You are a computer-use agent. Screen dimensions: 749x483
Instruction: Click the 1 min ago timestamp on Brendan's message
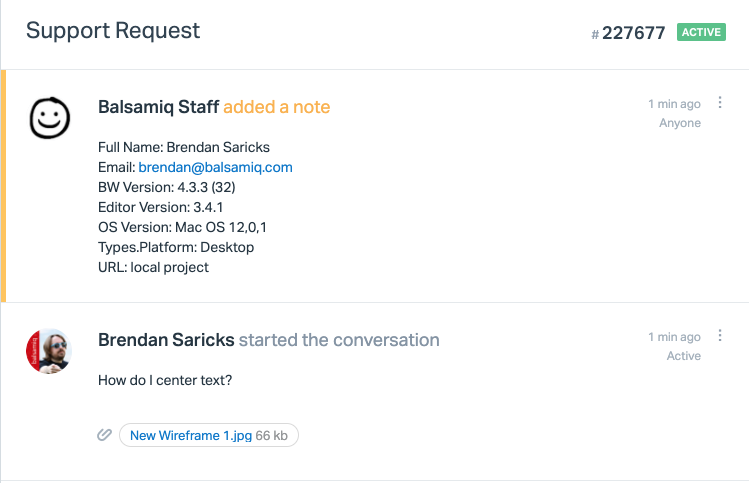pyautogui.click(x=674, y=337)
